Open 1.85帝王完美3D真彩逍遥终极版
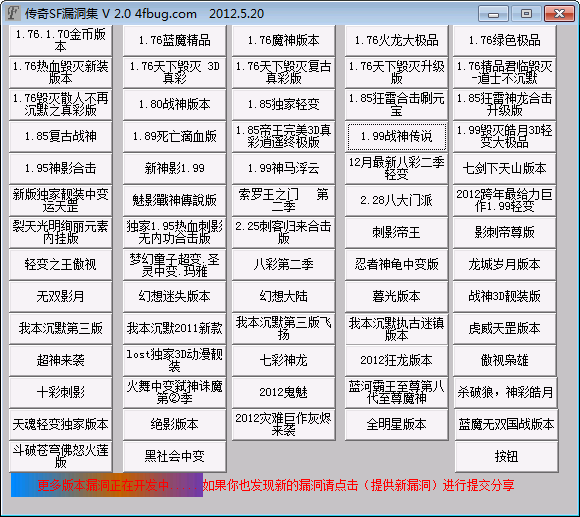This screenshot has height=517, width=580. (284, 136)
